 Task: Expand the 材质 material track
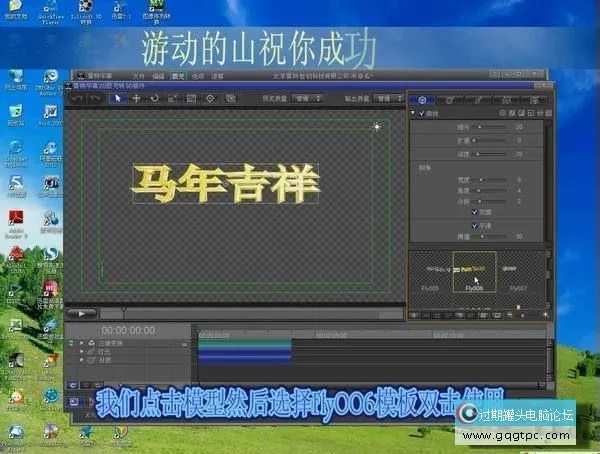pyautogui.click(x=82, y=360)
